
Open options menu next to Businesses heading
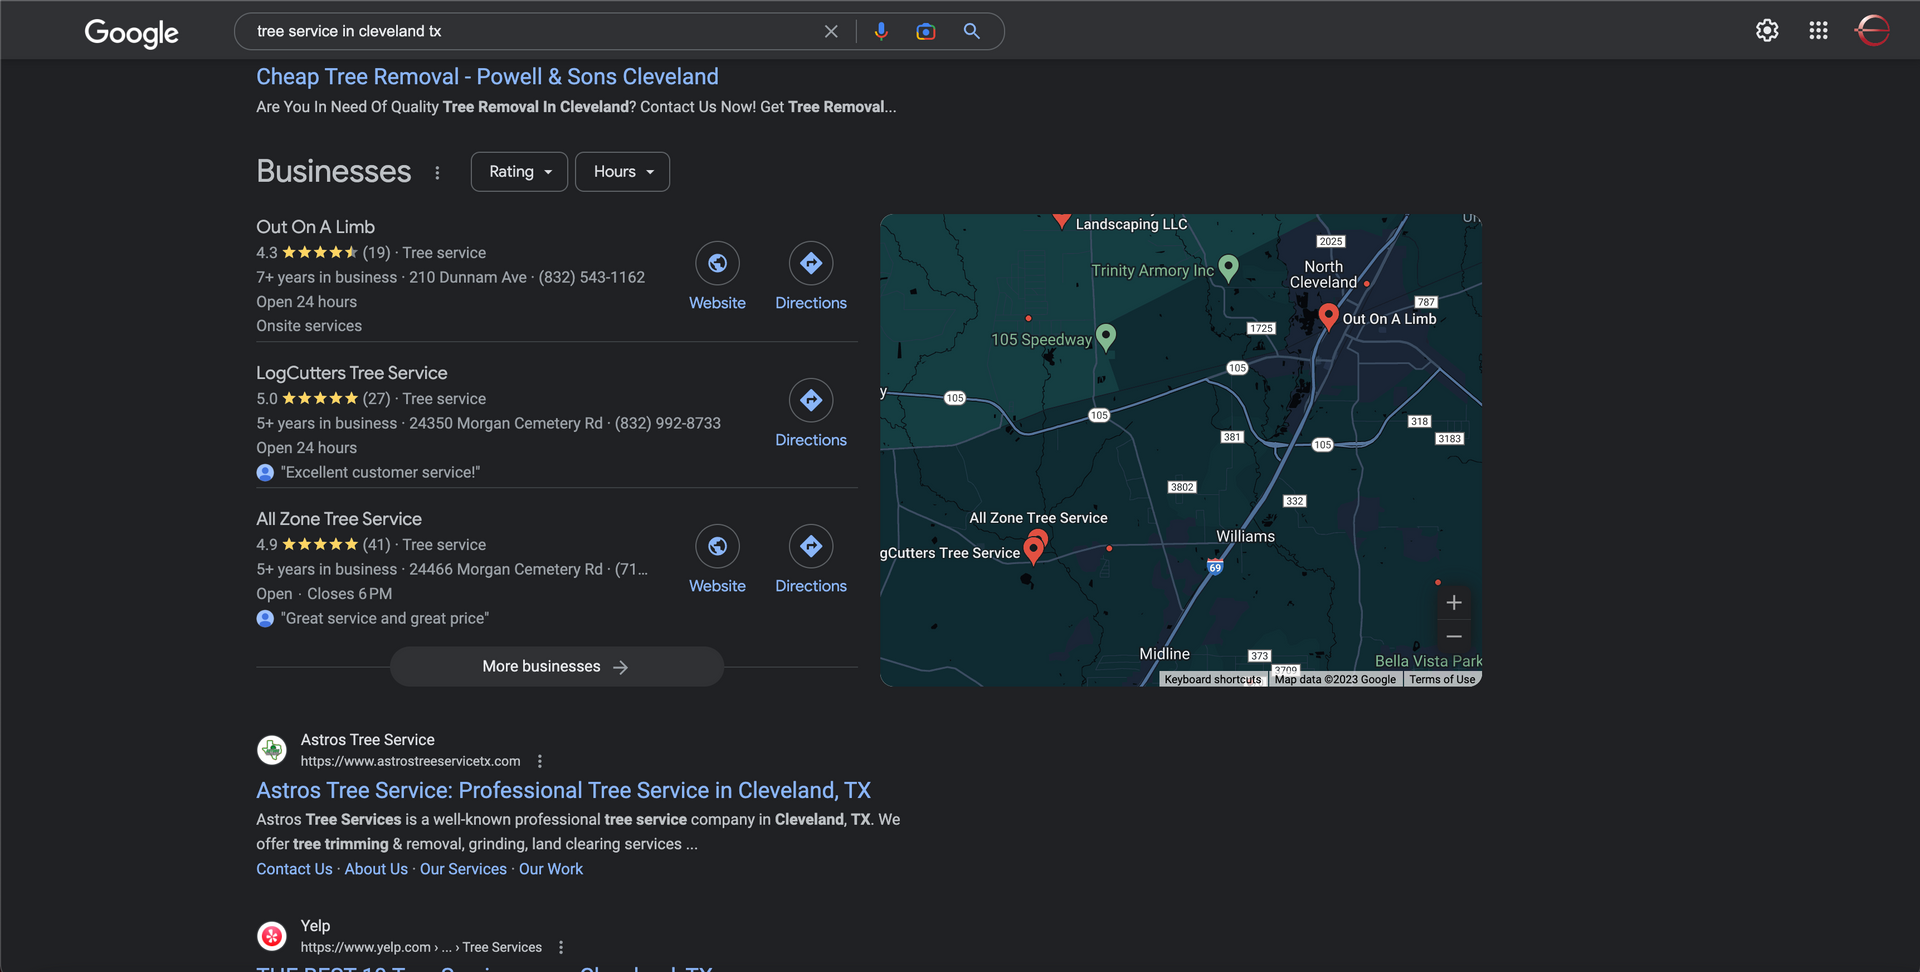[437, 171]
